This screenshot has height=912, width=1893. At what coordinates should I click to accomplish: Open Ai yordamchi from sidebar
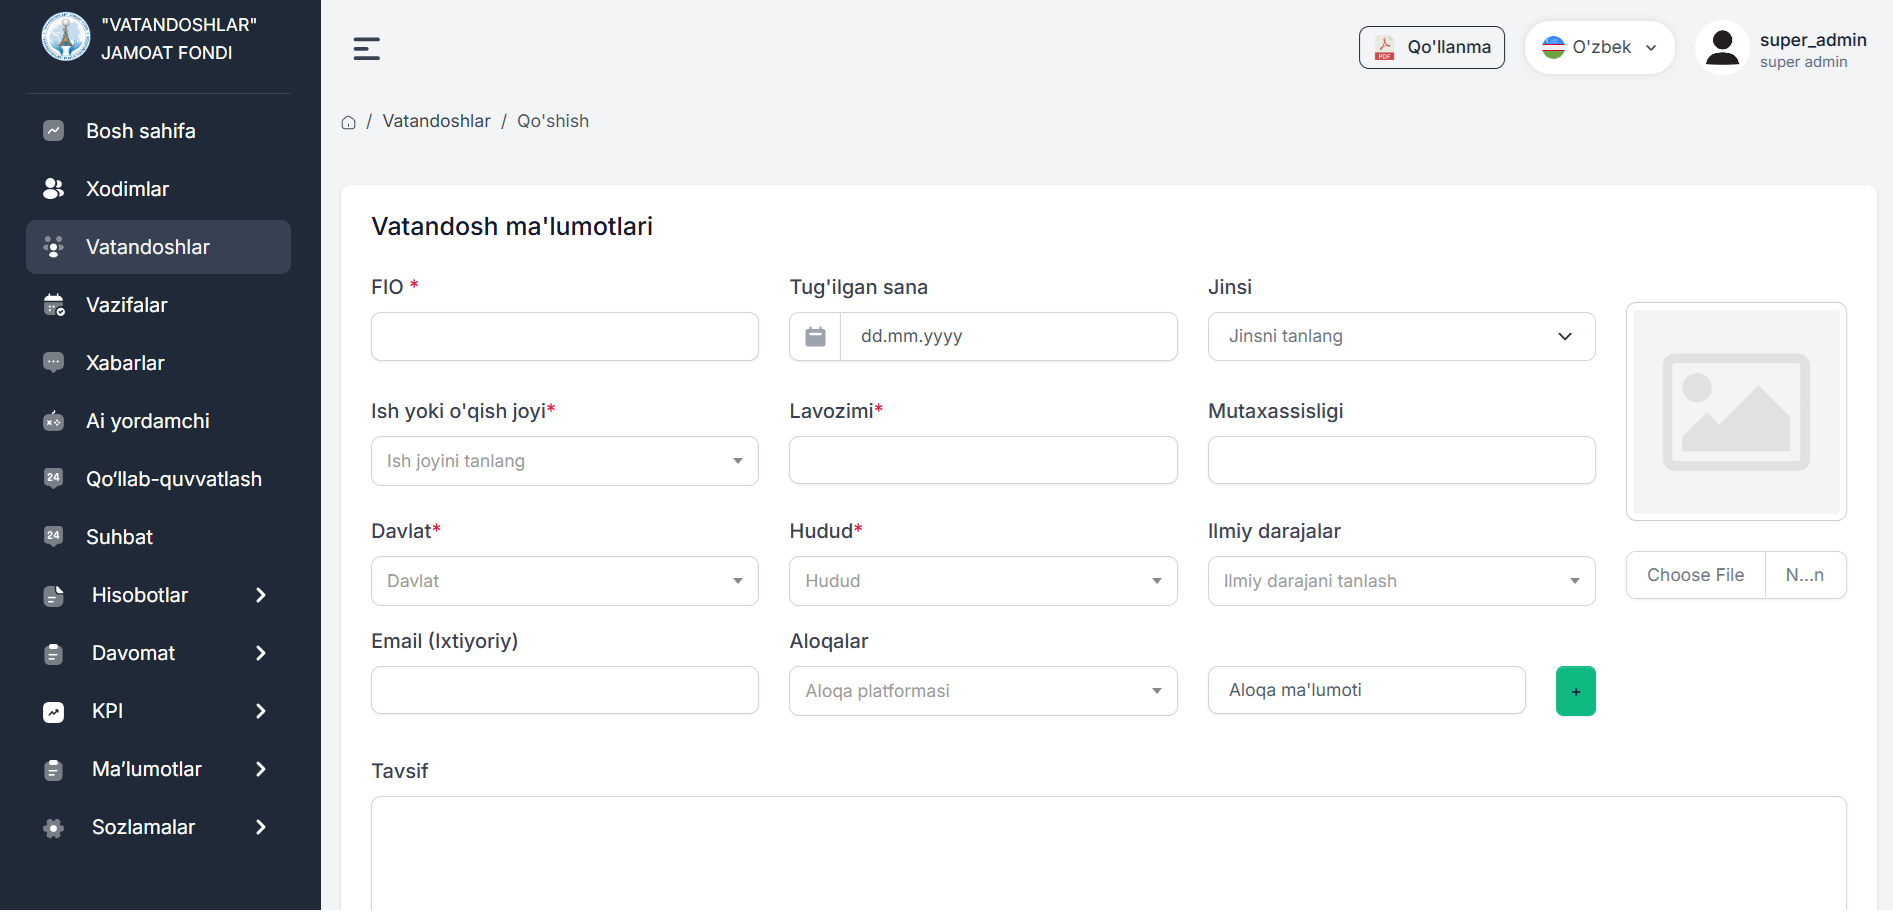click(x=147, y=421)
